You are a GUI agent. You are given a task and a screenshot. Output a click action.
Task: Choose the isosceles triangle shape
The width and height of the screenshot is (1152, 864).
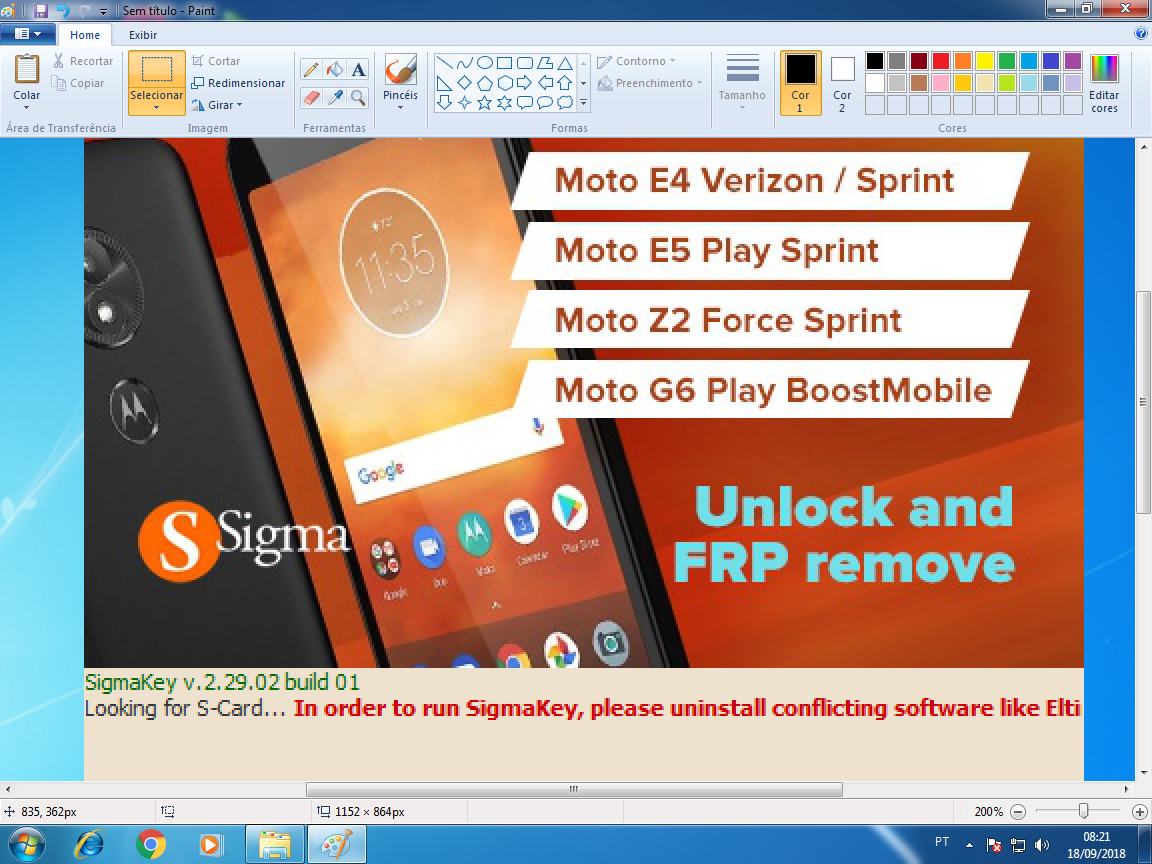coord(564,63)
